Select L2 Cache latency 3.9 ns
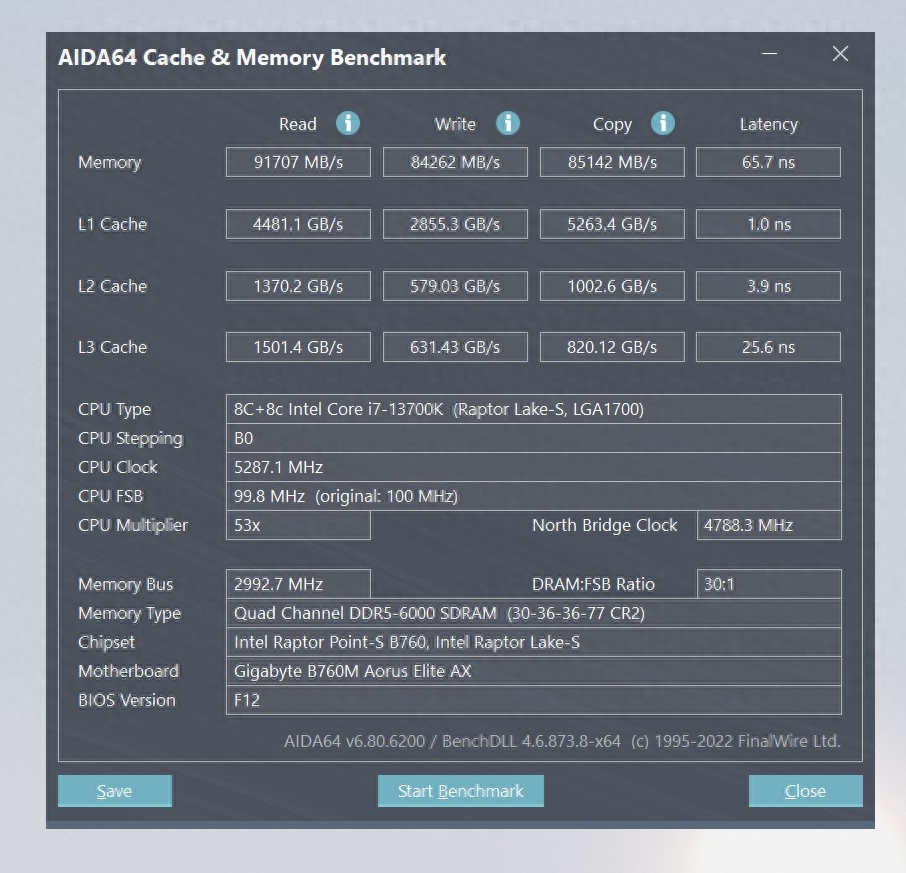 pyautogui.click(x=768, y=286)
